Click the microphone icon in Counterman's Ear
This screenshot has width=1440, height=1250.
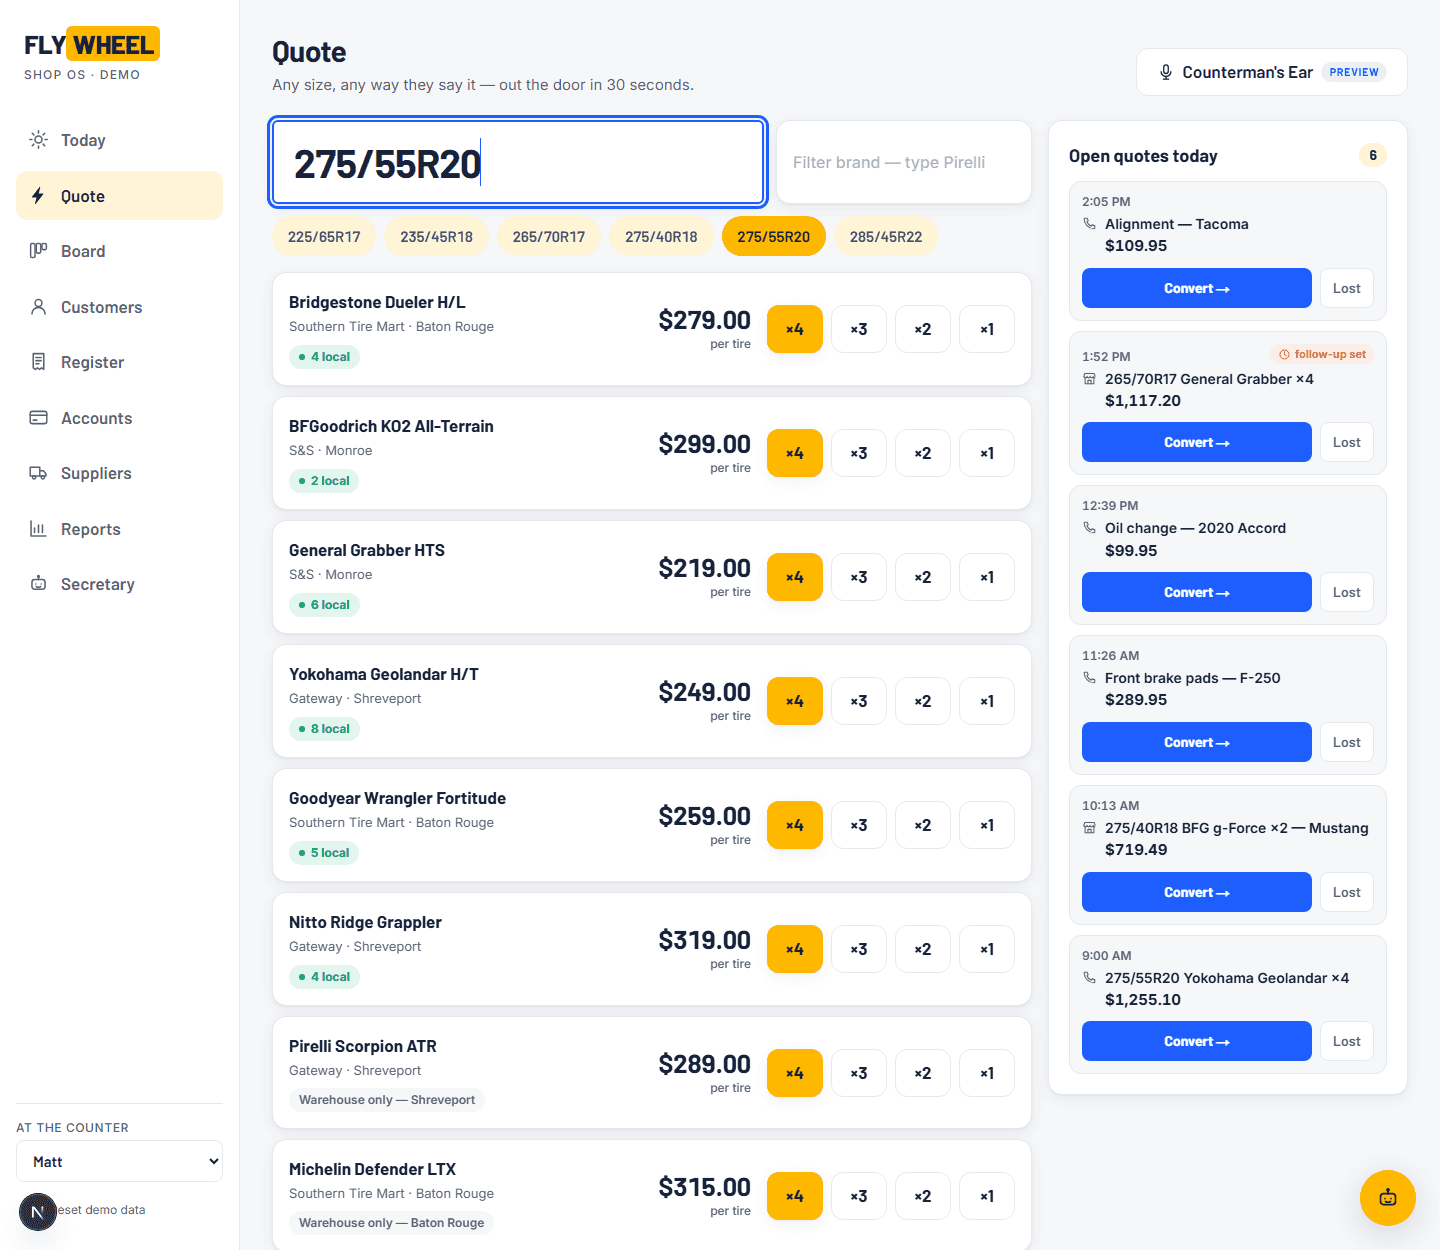pos(1165,72)
